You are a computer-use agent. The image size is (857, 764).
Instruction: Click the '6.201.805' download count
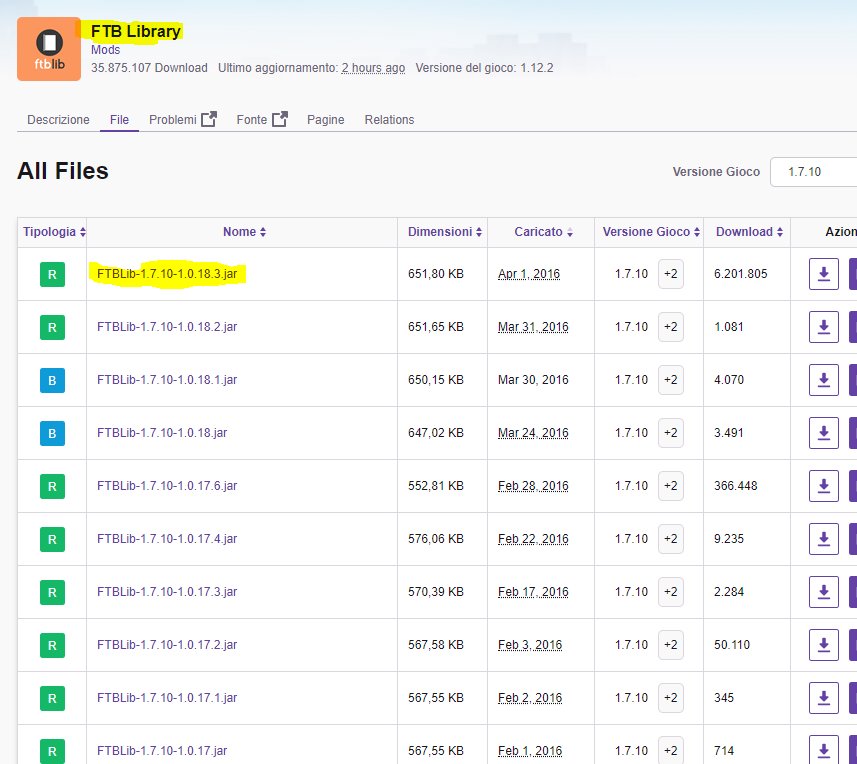(741, 274)
